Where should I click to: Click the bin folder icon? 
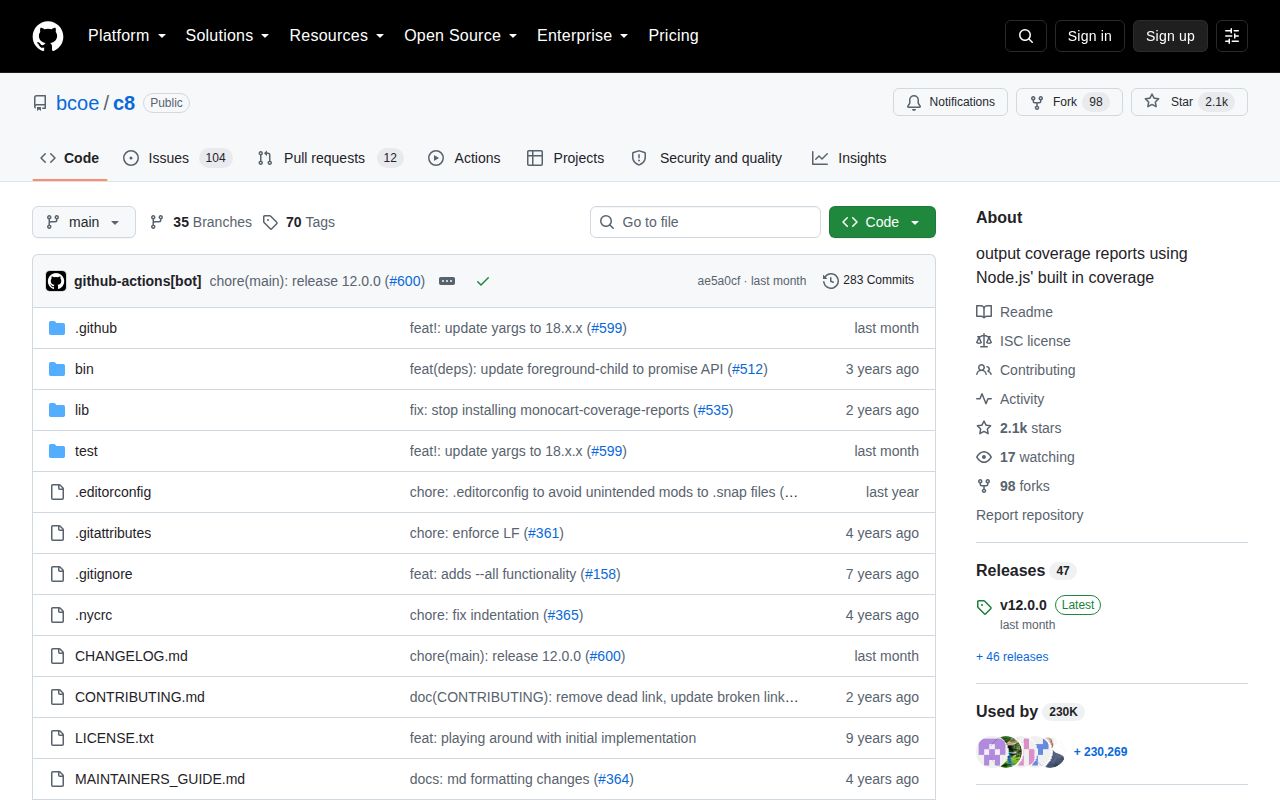(57, 369)
